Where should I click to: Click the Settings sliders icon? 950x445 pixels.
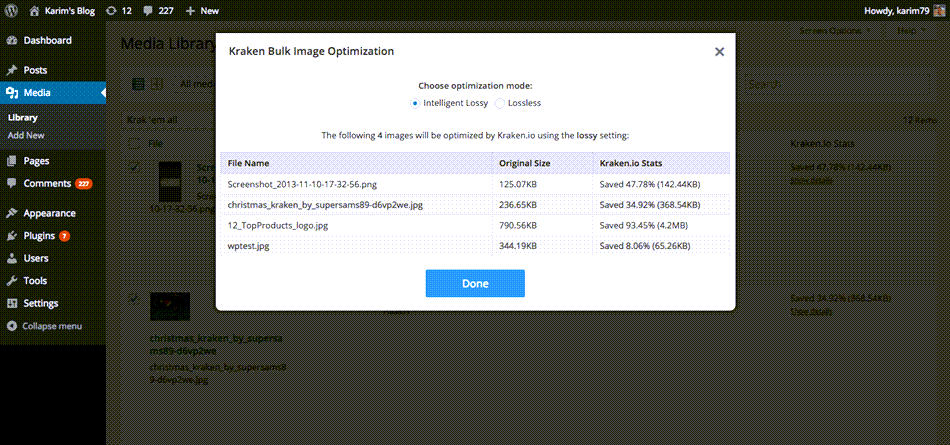coord(12,303)
